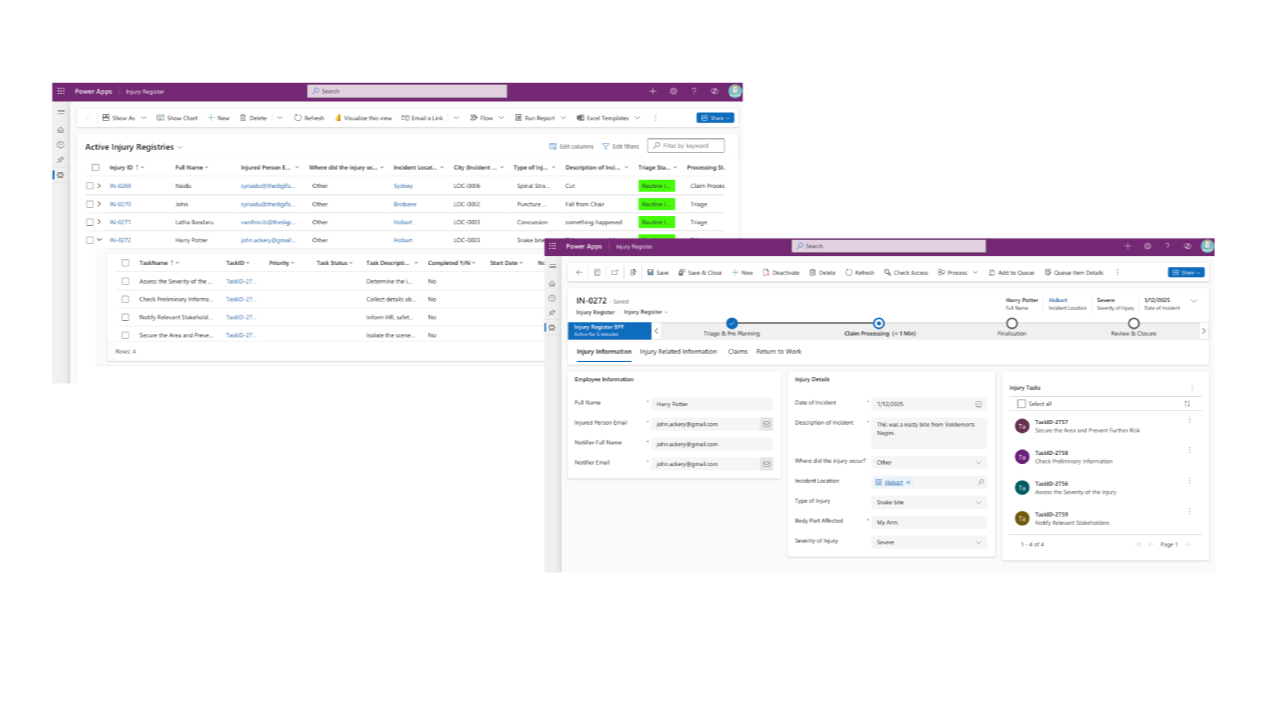The width and height of the screenshot is (1281, 720).
Task: Expand form header chevron beside Date of Incident
Action: coord(1193,301)
